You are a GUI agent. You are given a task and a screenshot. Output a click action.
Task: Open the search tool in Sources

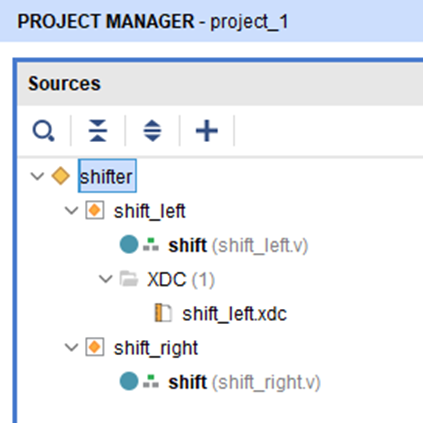43,131
